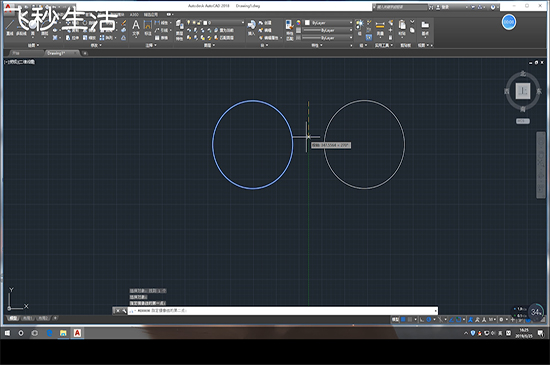Open the layer name dropdown

coord(223,22)
